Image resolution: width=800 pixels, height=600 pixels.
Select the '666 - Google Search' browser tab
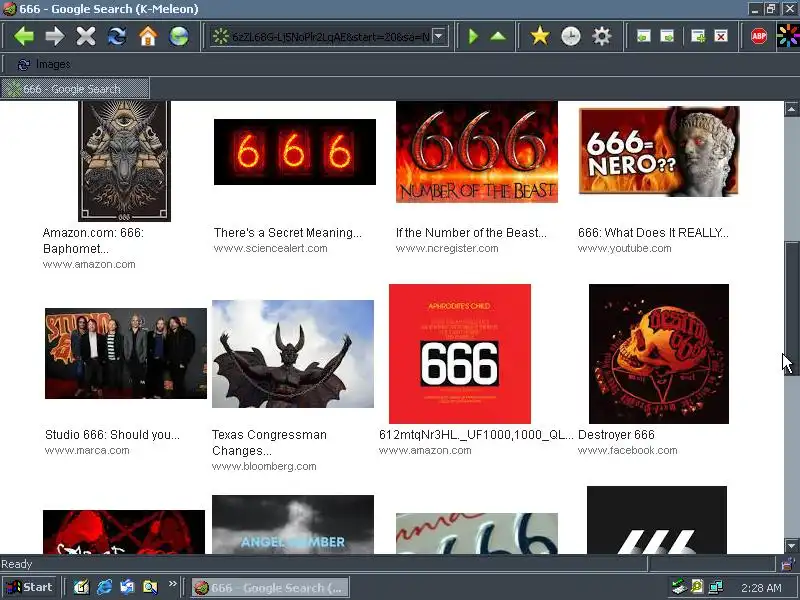pos(75,88)
